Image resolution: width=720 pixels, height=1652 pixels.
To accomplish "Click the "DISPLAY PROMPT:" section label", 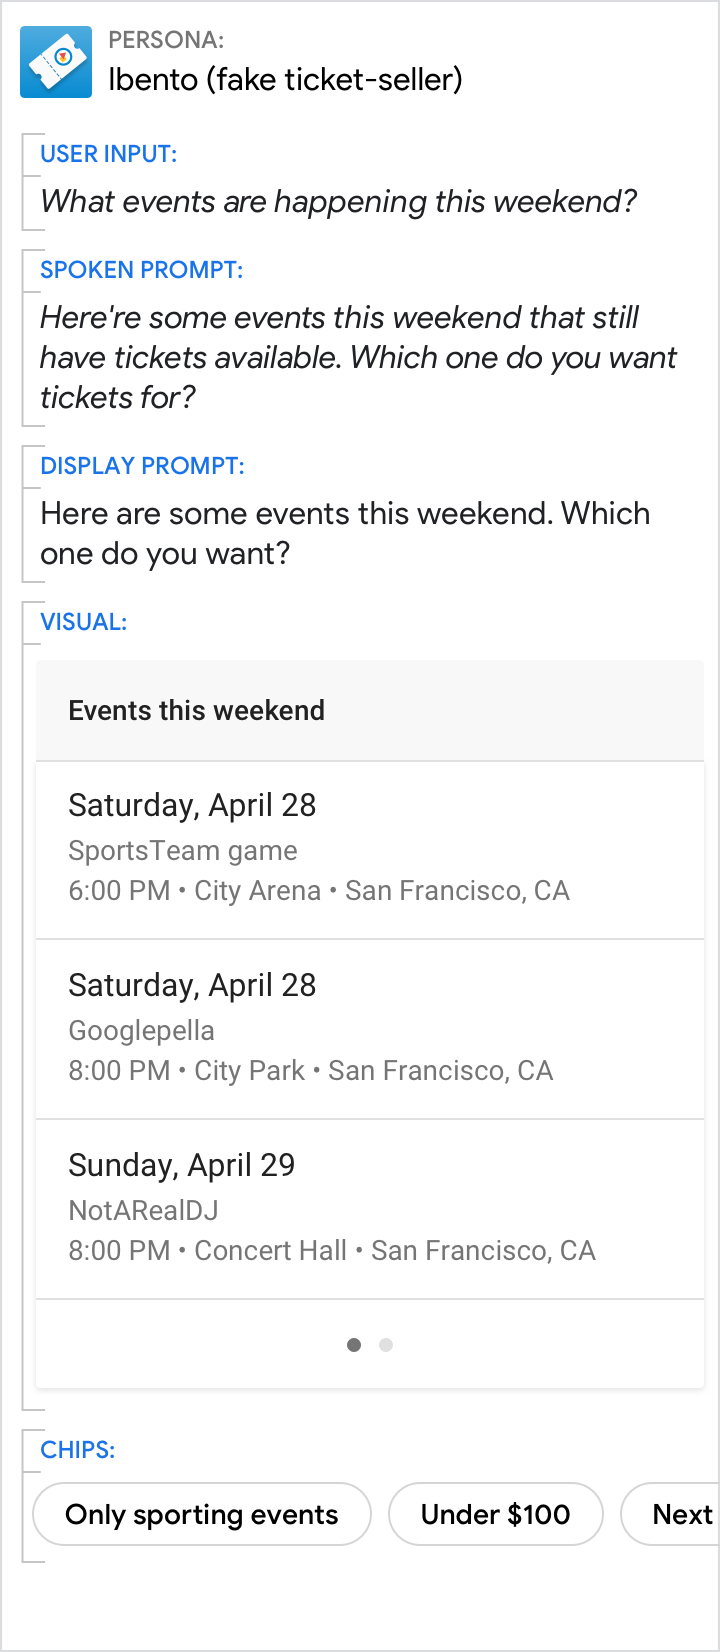I will [x=142, y=466].
